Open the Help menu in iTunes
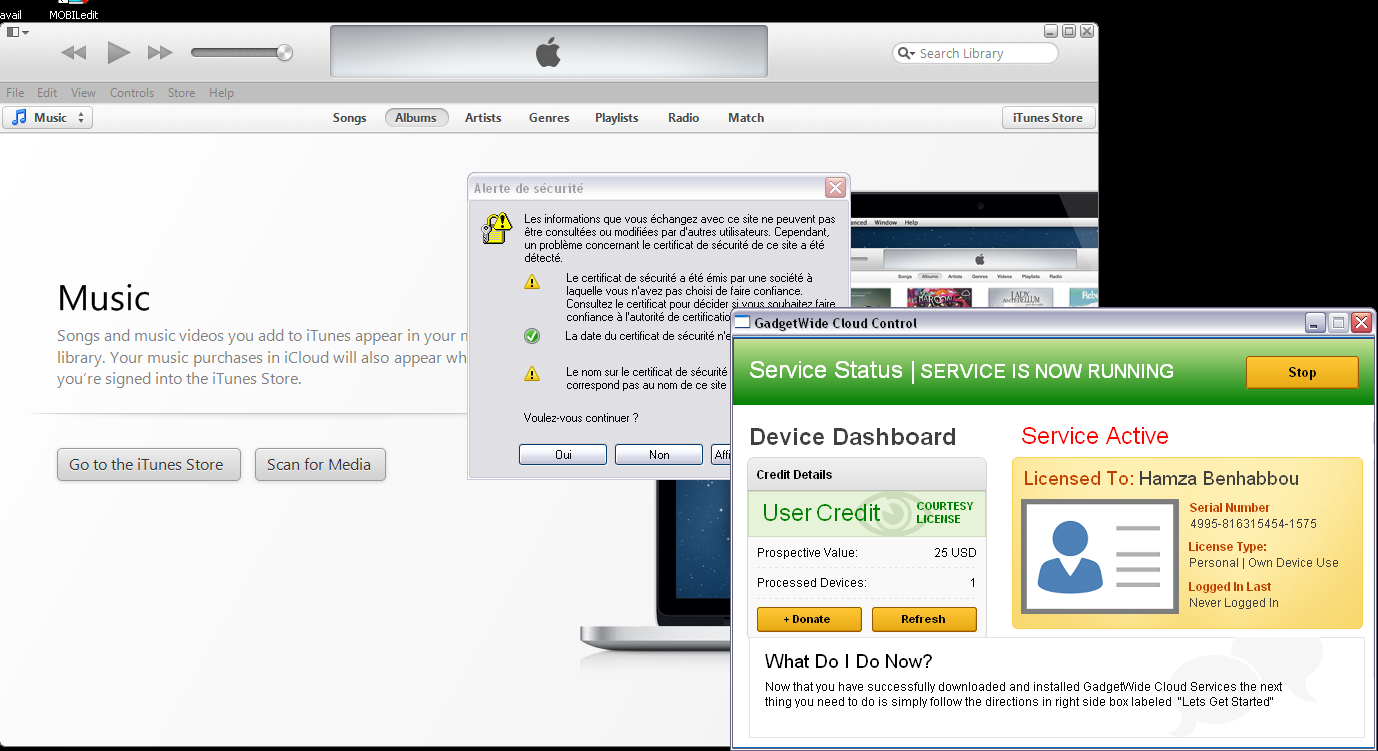 coord(221,93)
